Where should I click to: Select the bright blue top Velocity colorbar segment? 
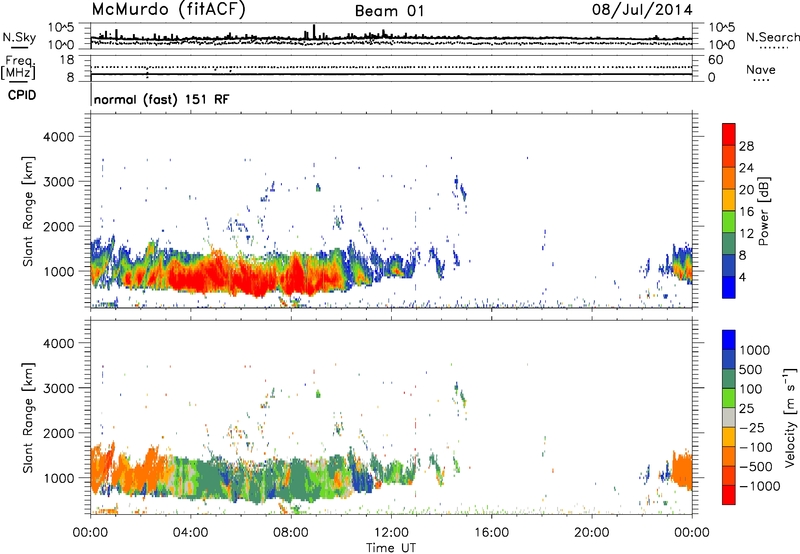729,340
